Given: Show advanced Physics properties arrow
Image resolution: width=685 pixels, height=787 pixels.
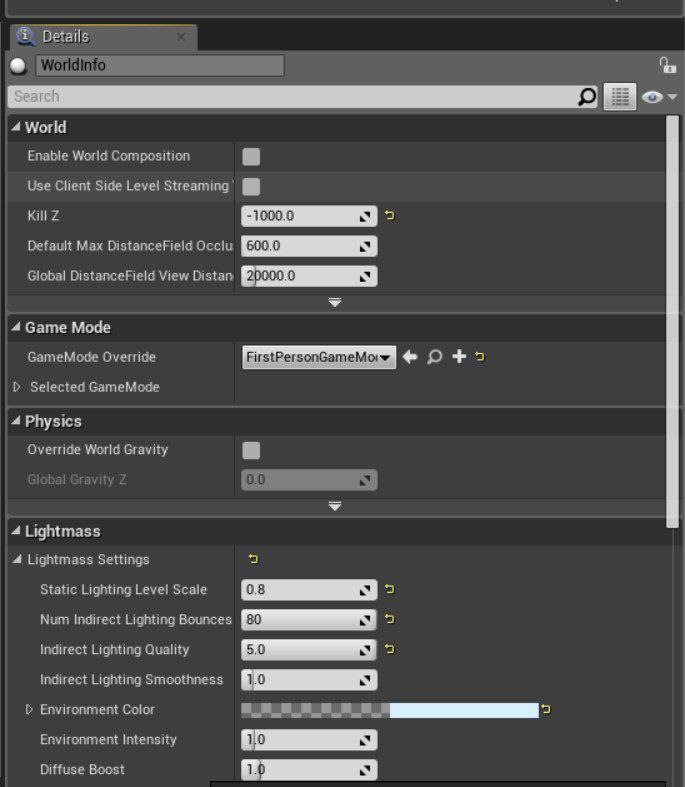Looking at the screenshot, I should 335,506.
